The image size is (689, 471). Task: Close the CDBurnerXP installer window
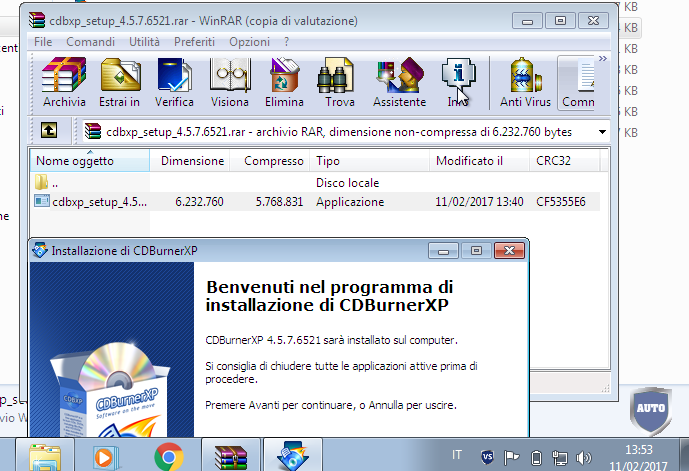click(x=509, y=251)
